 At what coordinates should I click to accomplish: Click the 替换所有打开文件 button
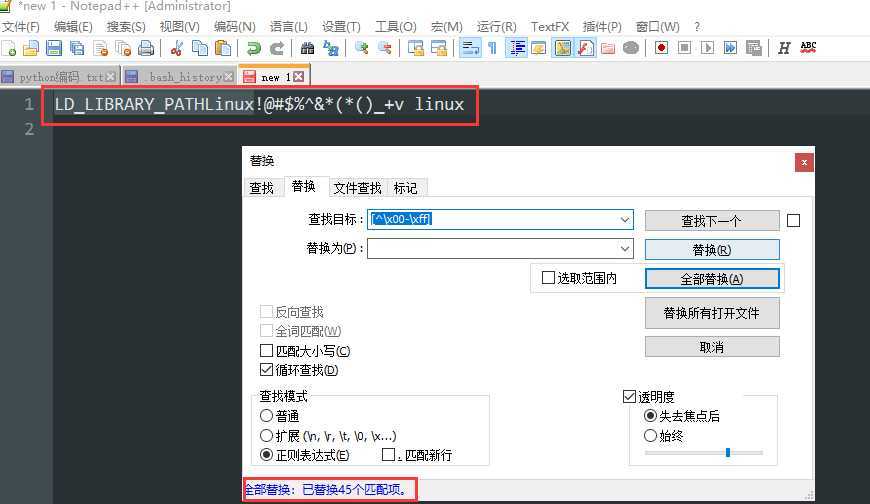tap(712, 313)
